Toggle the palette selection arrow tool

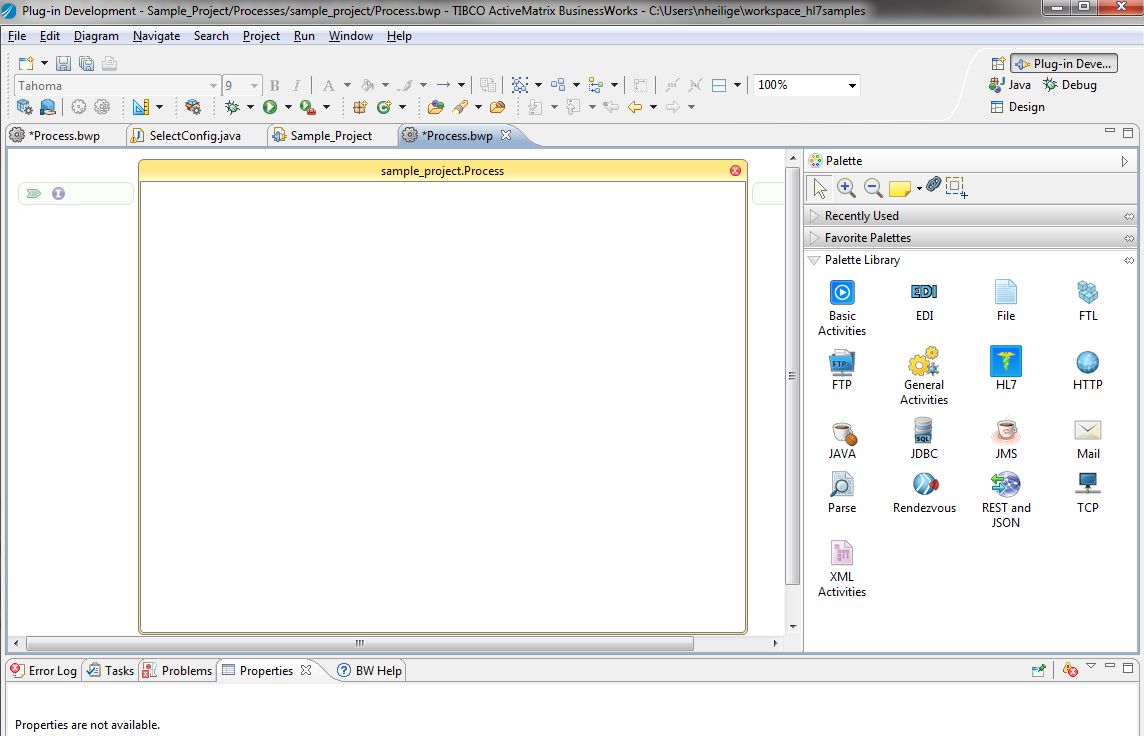point(820,187)
